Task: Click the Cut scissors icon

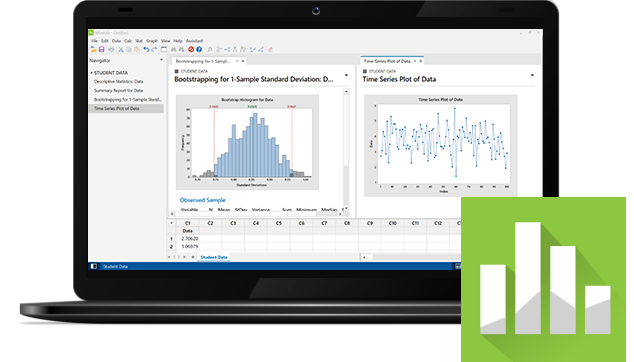Action: click(x=120, y=49)
